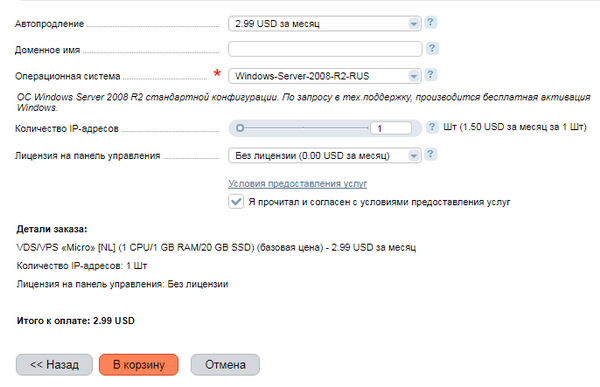This screenshot has width=600, height=387.
Task: Click help icon next to Операционная система
Action: (x=430, y=75)
